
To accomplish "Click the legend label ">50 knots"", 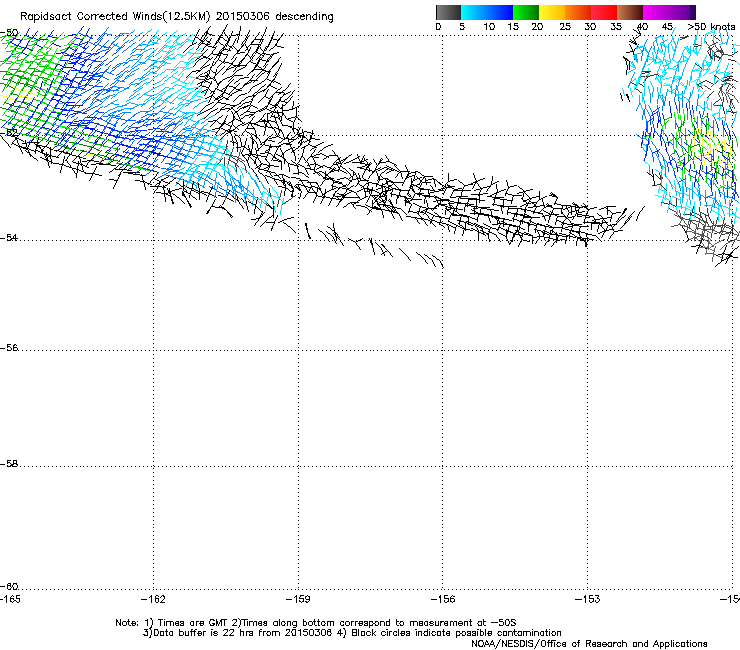I will click(711, 27).
